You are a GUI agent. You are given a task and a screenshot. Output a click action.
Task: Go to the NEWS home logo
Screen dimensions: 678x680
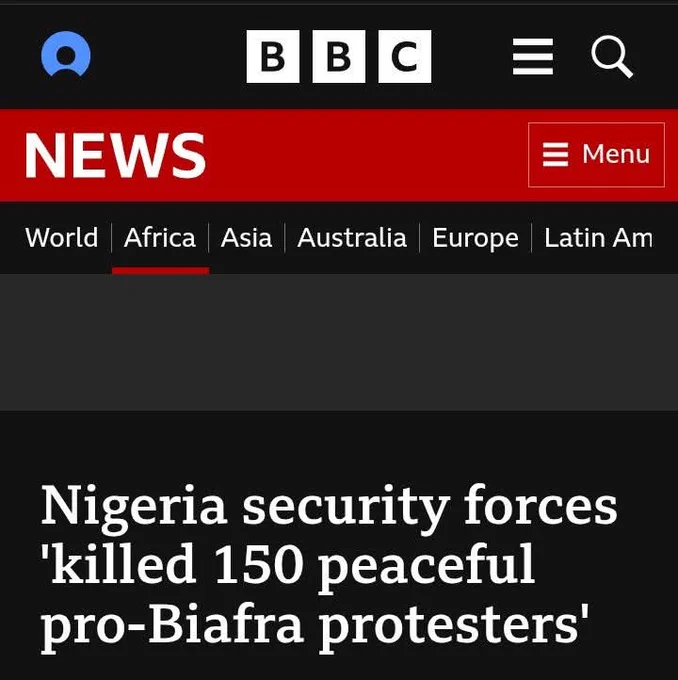coord(115,155)
